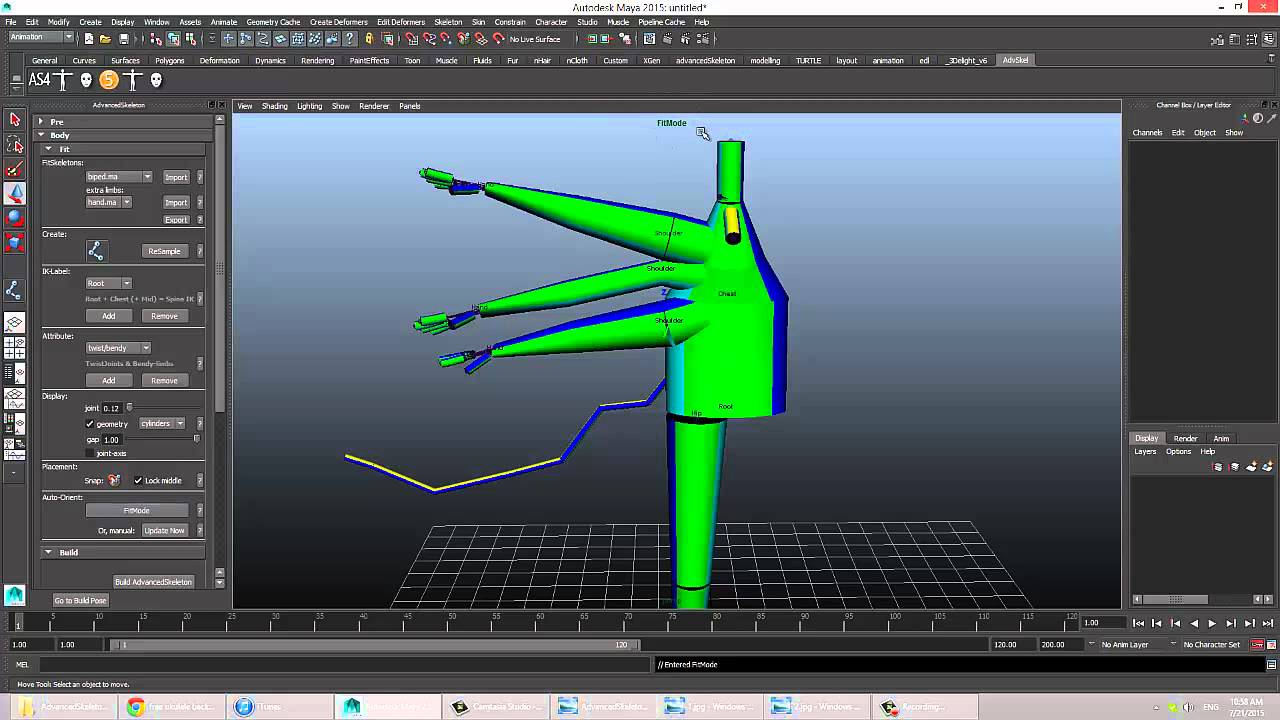
Task: Click the padlock icon in status line
Action: tap(369, 39)
